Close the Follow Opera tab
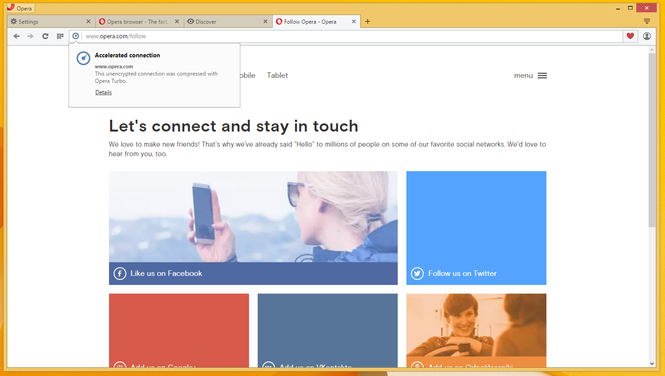The image size is (665, 376). coord(354,22)
